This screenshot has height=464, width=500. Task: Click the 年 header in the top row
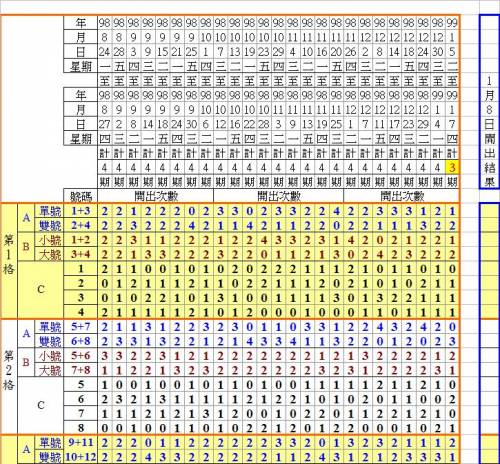(x=81, y=23)
